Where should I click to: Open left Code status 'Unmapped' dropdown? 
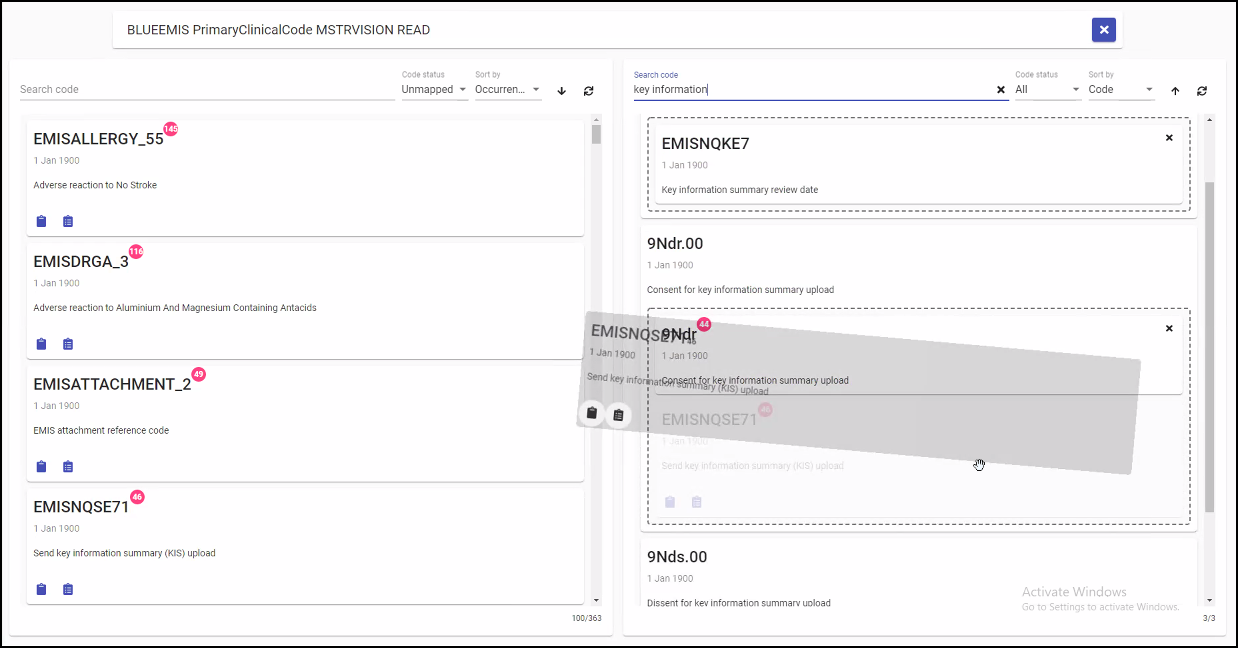(434, 89)
